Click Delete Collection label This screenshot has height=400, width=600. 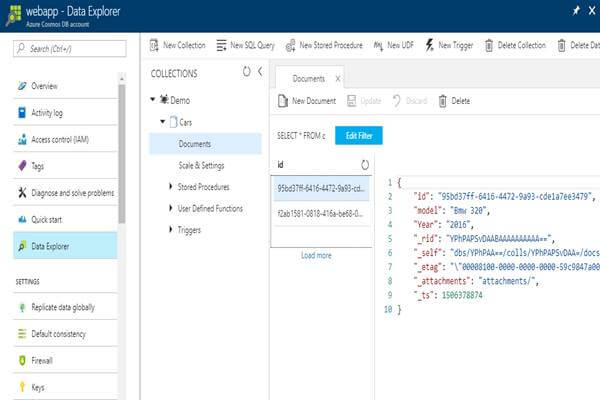click(x=522, y=45)
